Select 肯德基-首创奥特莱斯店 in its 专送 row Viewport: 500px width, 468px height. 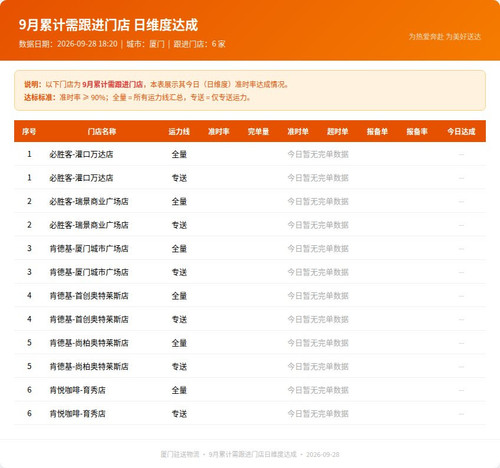(x=89, y=320)
